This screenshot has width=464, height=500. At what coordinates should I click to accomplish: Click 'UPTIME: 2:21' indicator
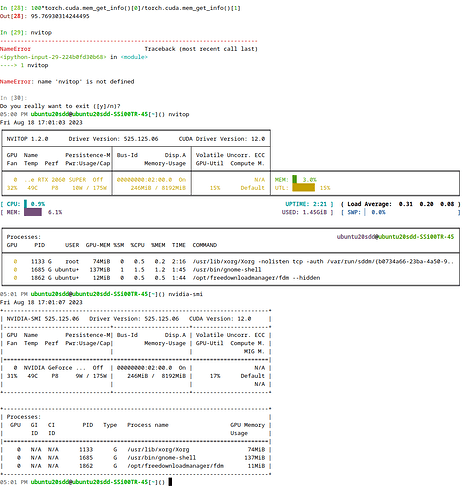click(x=306, y=204)
